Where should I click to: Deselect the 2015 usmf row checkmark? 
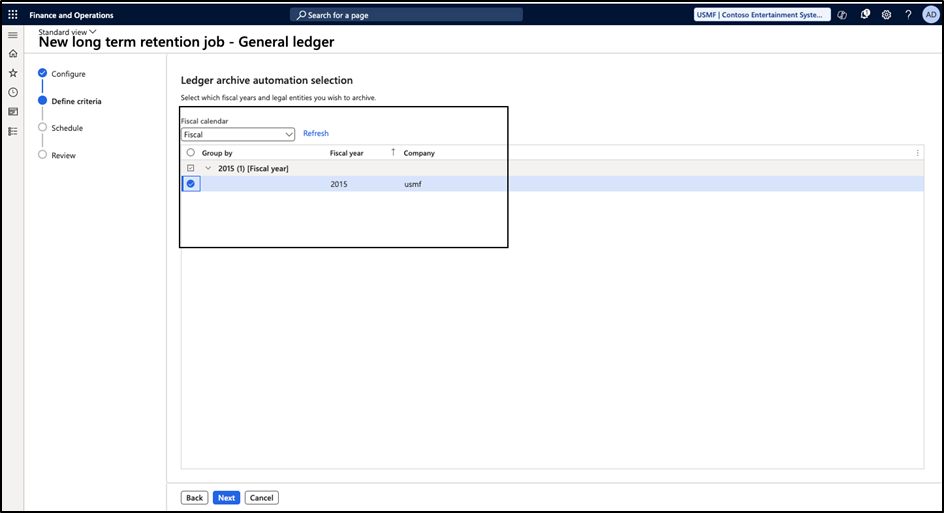pyautogui.click(x=190, y=184)
